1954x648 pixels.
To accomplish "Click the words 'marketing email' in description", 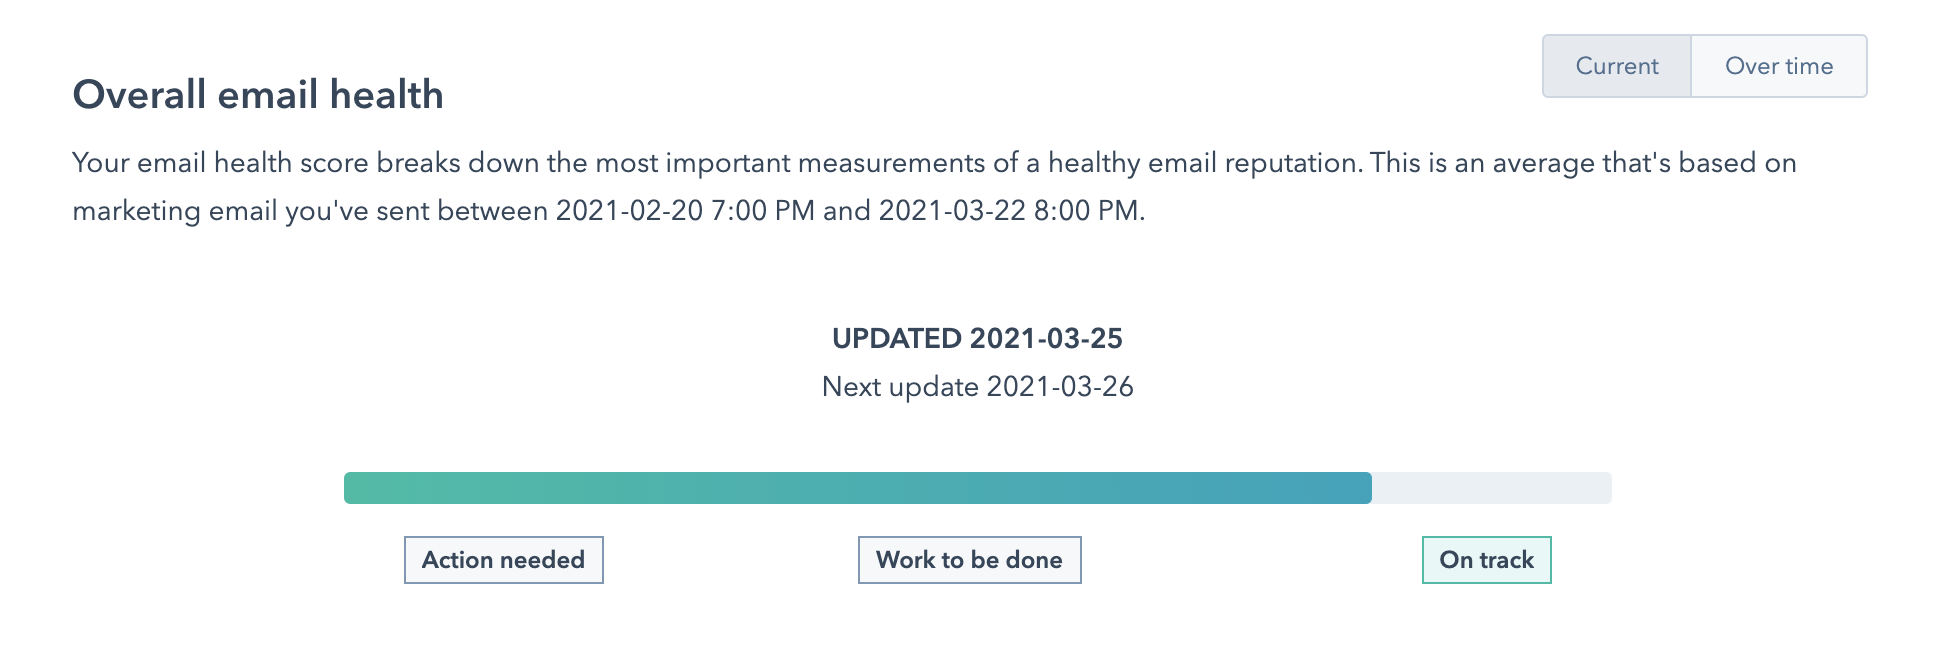I will [174, 211].
